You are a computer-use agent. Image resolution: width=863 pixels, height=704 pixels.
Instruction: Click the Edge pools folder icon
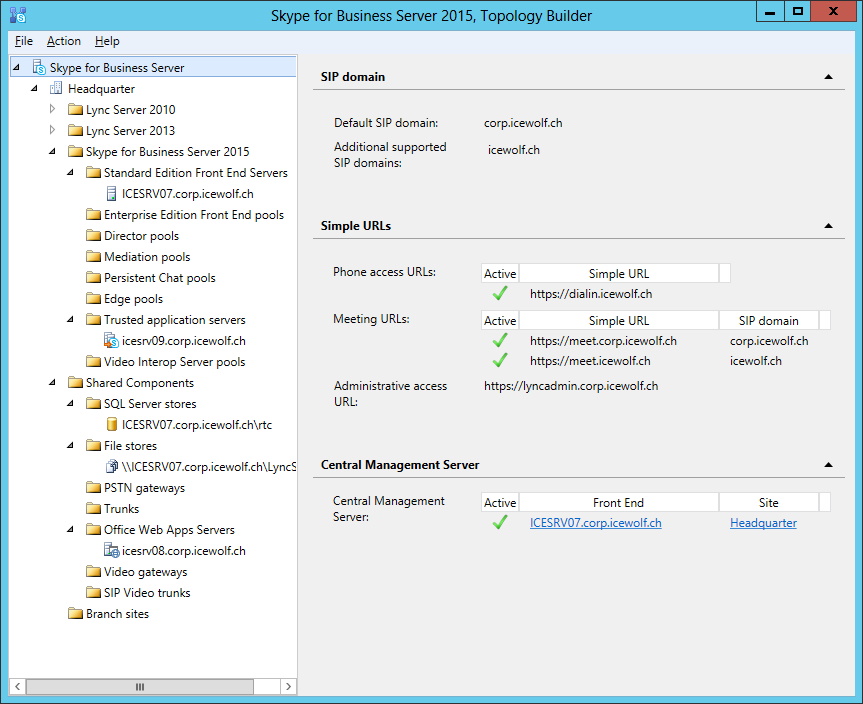point(94,298)
